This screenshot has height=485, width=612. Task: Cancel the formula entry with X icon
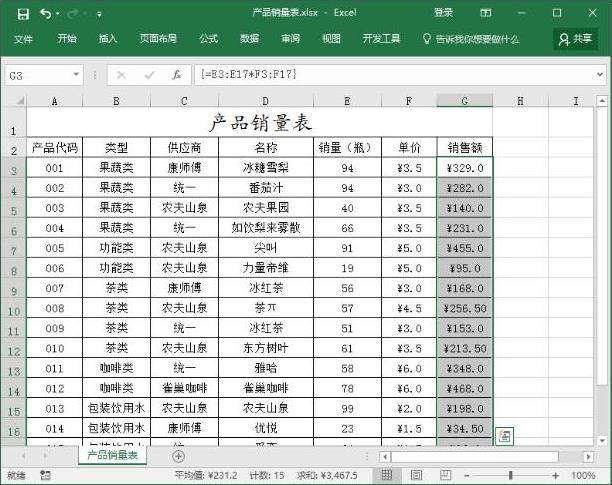(x=121, y=75)
